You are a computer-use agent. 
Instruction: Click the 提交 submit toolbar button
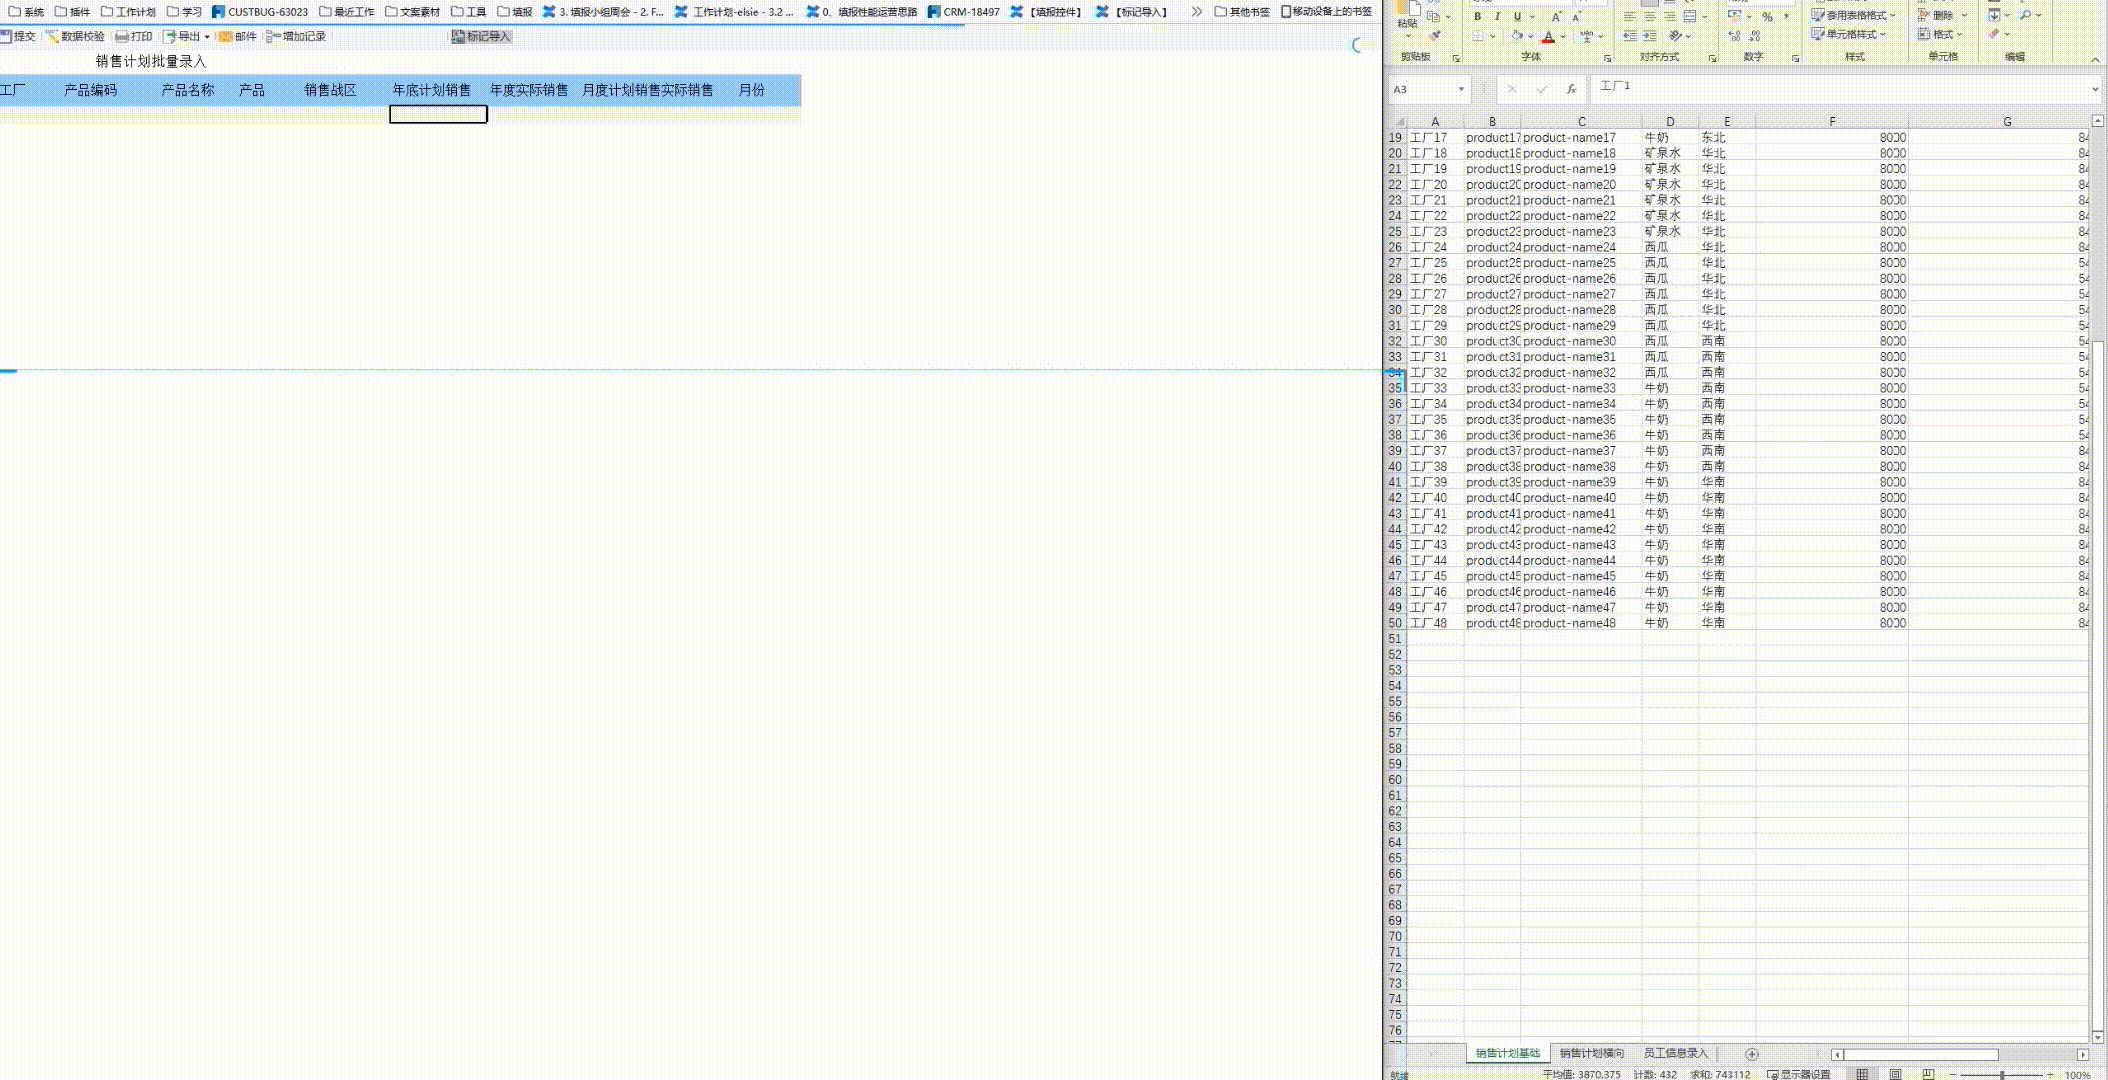(x=18, y=36)
